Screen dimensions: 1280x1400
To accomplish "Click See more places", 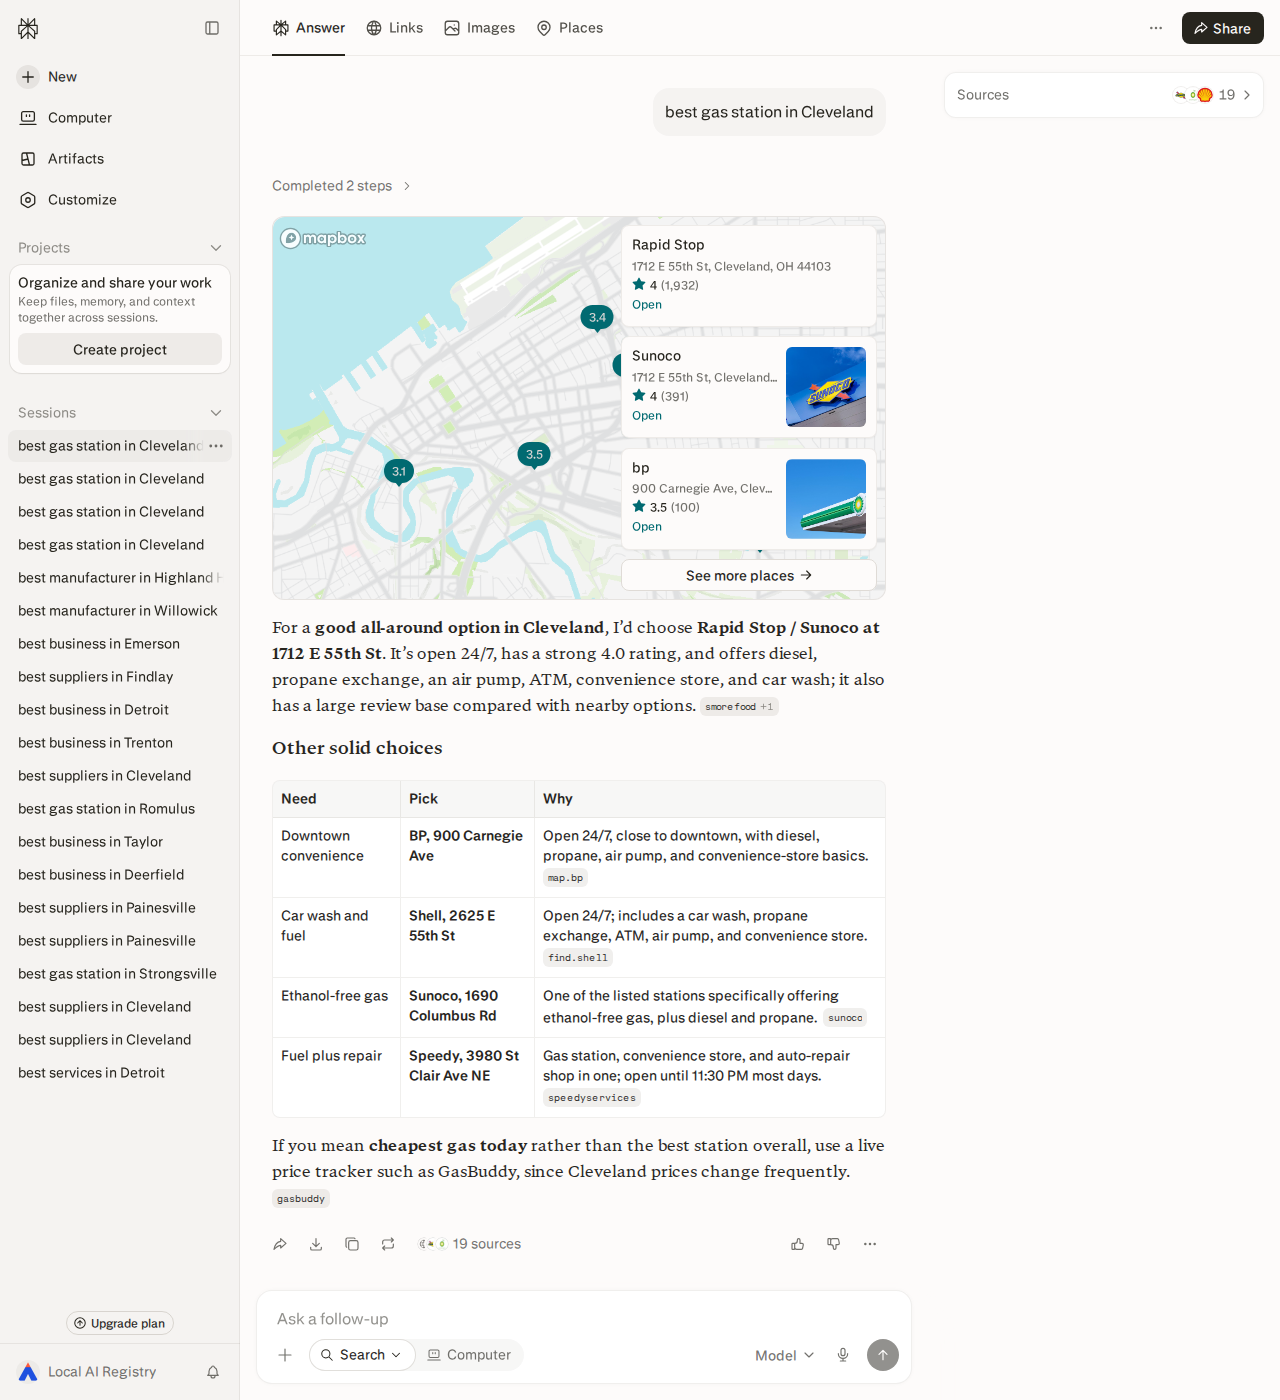I will pos(749,575).
